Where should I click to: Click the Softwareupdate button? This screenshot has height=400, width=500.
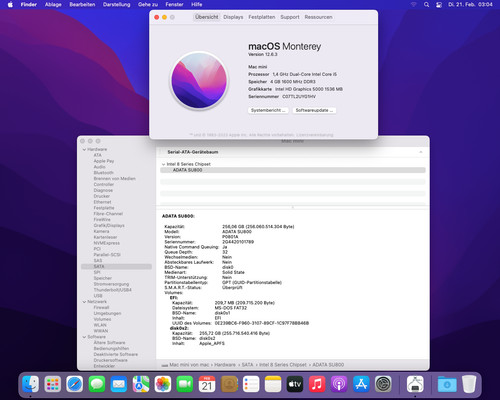pos(314,110)
